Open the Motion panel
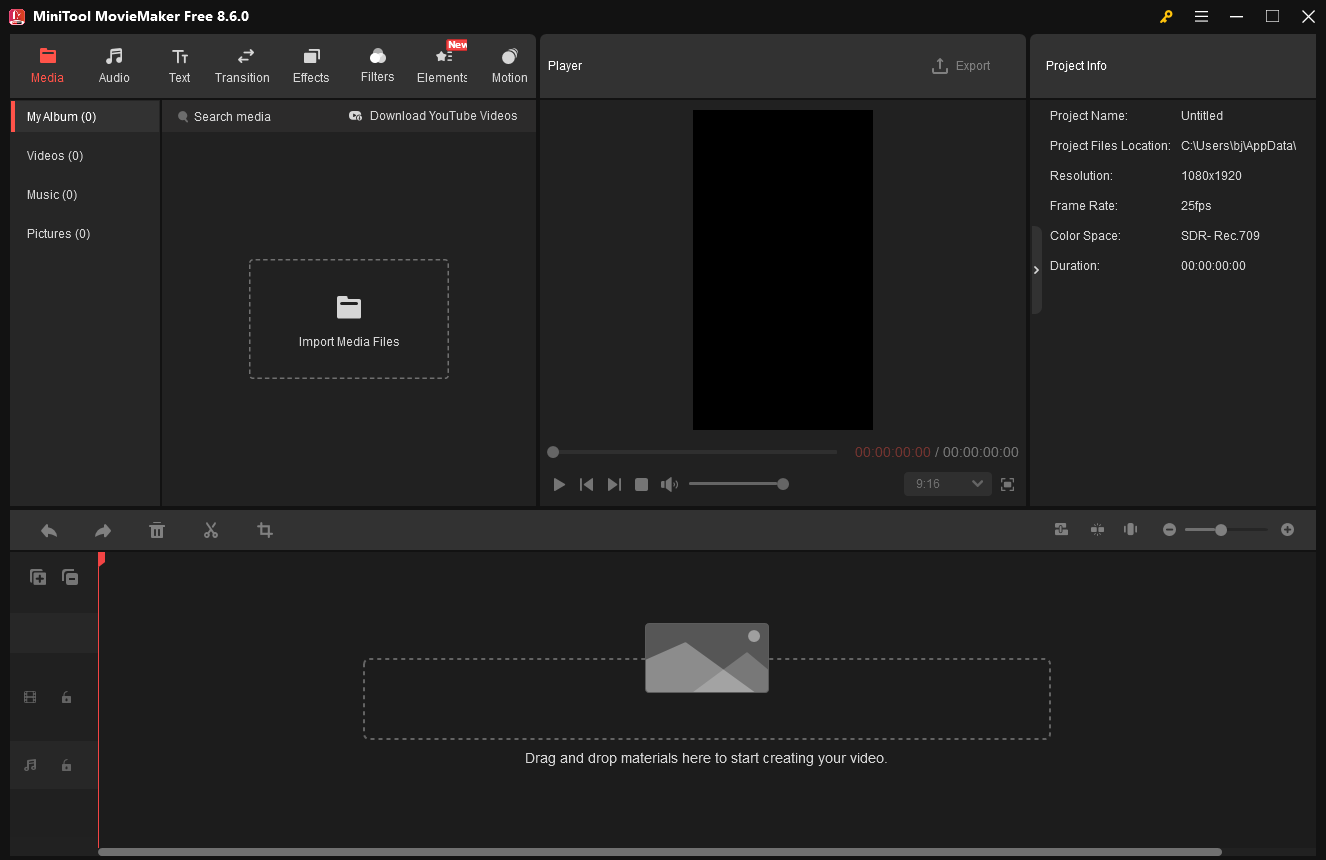Screen dimensions: 1326x860 tap(509, 66)
